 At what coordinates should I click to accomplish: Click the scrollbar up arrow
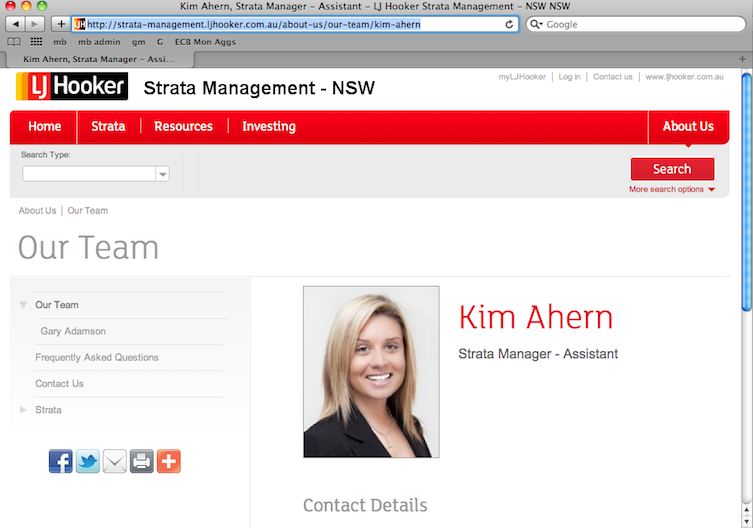coord(746,509)
